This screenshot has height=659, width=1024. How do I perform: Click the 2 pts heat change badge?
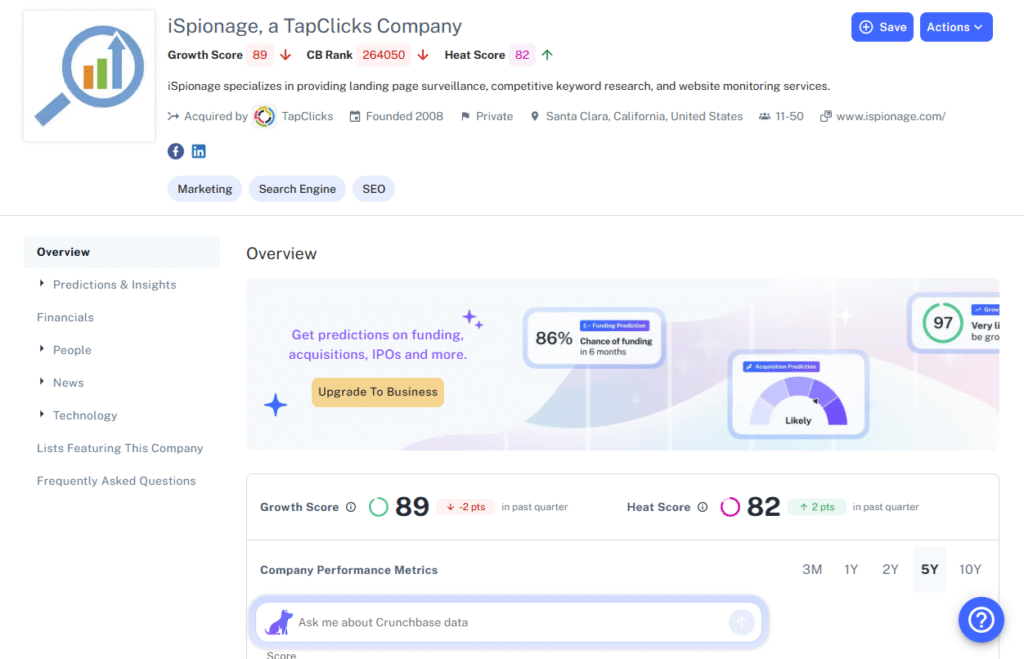817,507
